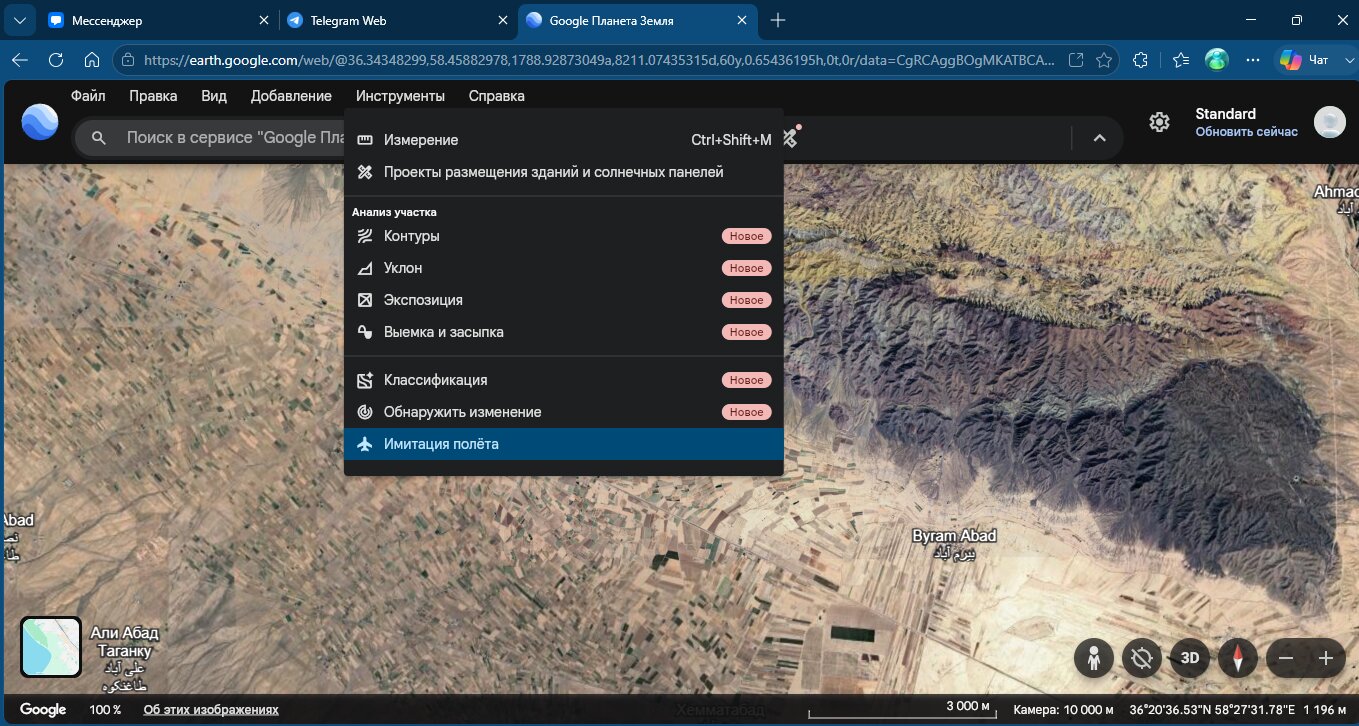Image resolution: width=1359 pixels, height=726 pixels.
Task: Click the camera altitude 10 000 м readout
Action: pos(1063,710)
